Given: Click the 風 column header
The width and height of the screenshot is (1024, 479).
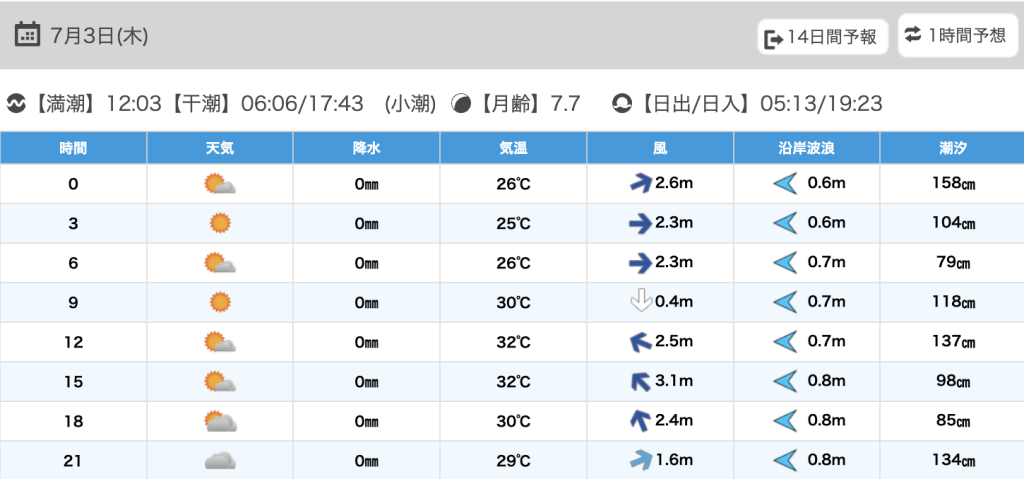Looking at the screenshot, I should coord(660,148).
